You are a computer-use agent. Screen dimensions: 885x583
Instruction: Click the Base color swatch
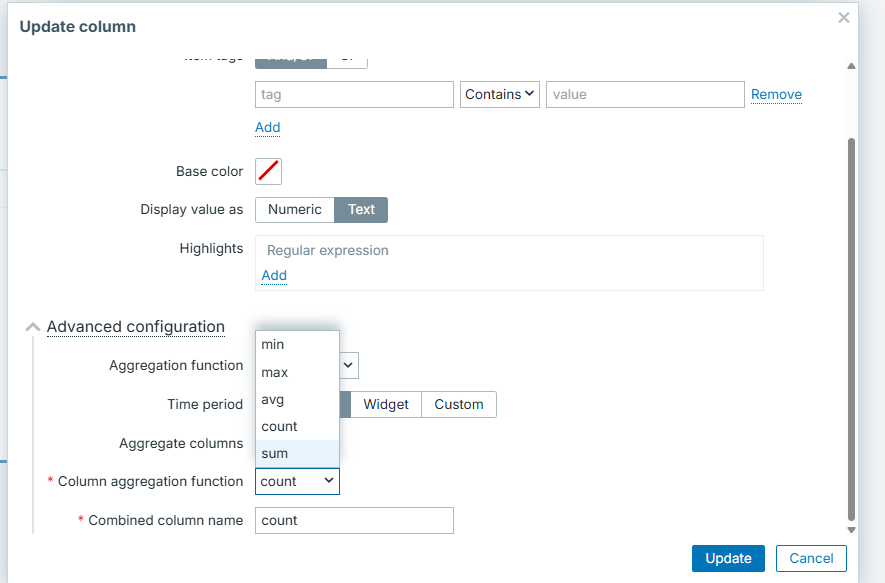coord(268,171)
